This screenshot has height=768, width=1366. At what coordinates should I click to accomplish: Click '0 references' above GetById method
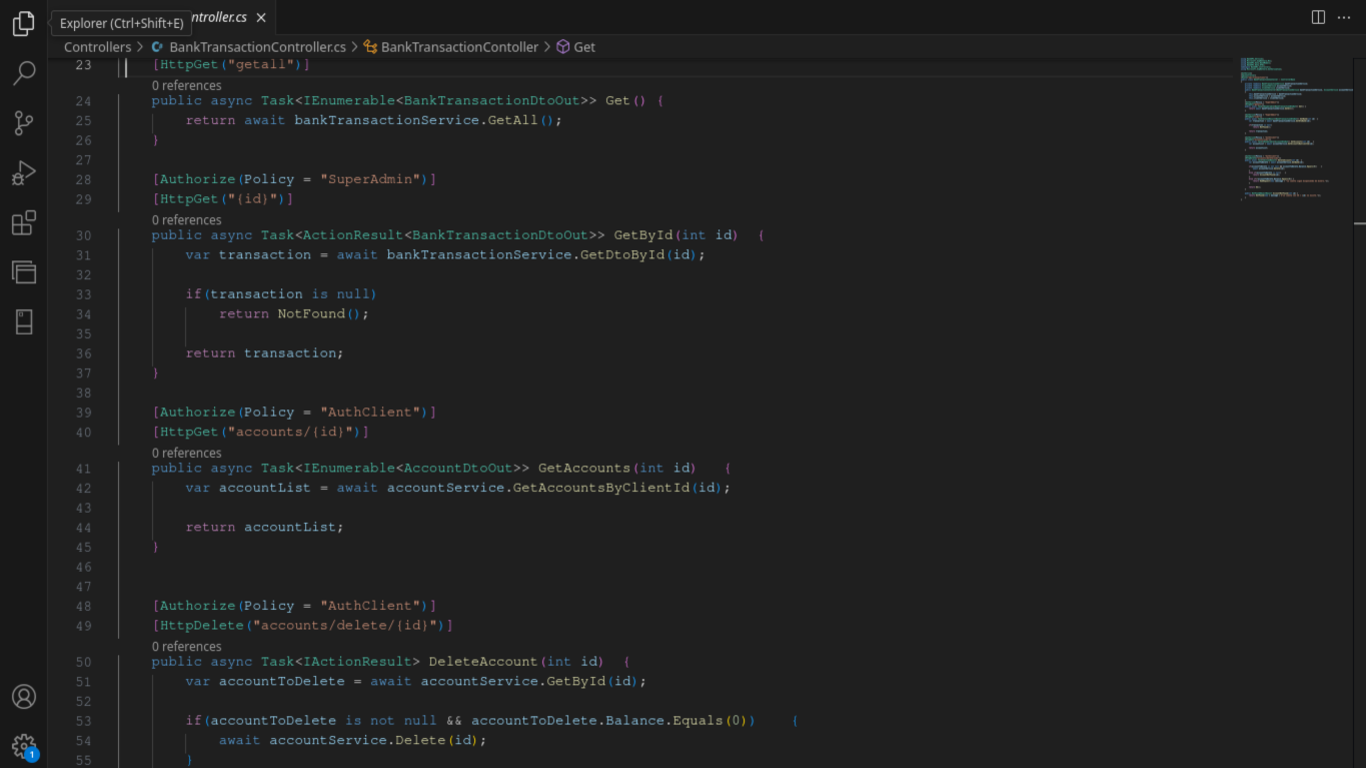coord(187,220)
